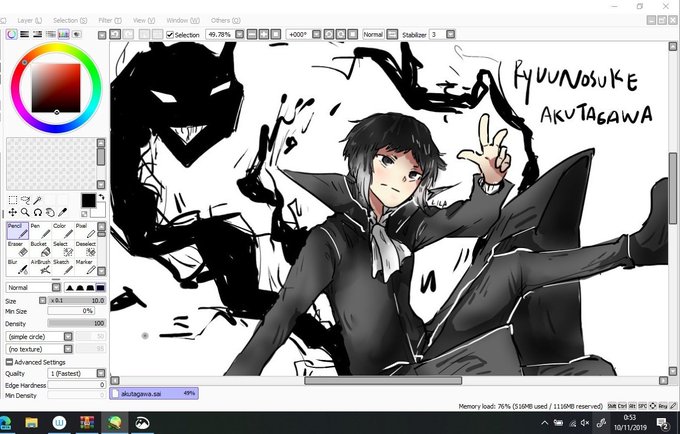Choose the Color brush tool
Screen dimensions: 680x434
[x=63, y=230]
